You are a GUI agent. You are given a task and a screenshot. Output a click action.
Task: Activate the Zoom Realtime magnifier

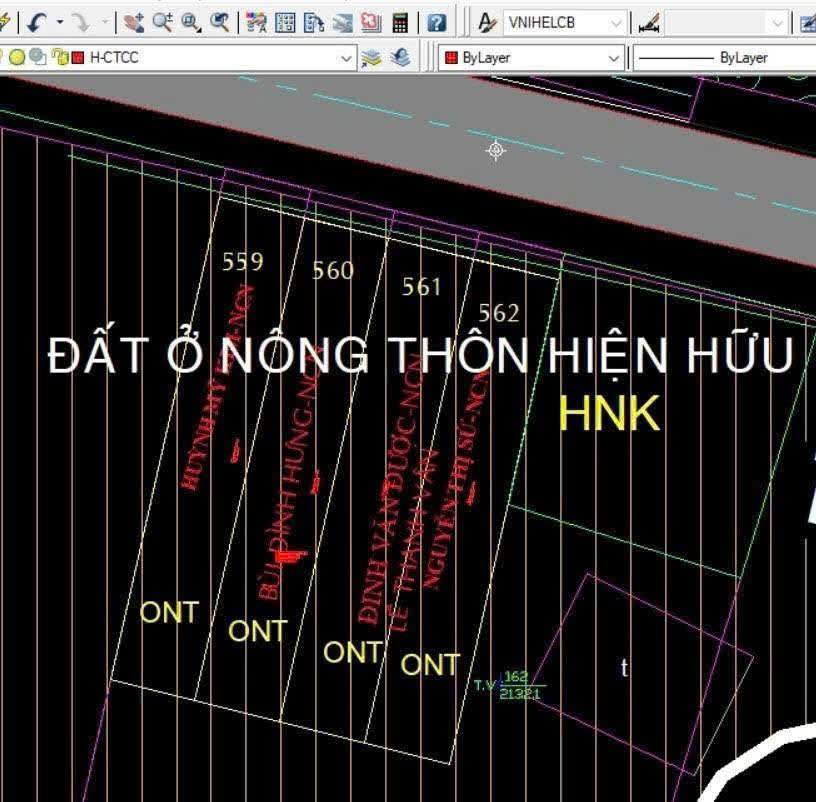[x=162, y=21]
